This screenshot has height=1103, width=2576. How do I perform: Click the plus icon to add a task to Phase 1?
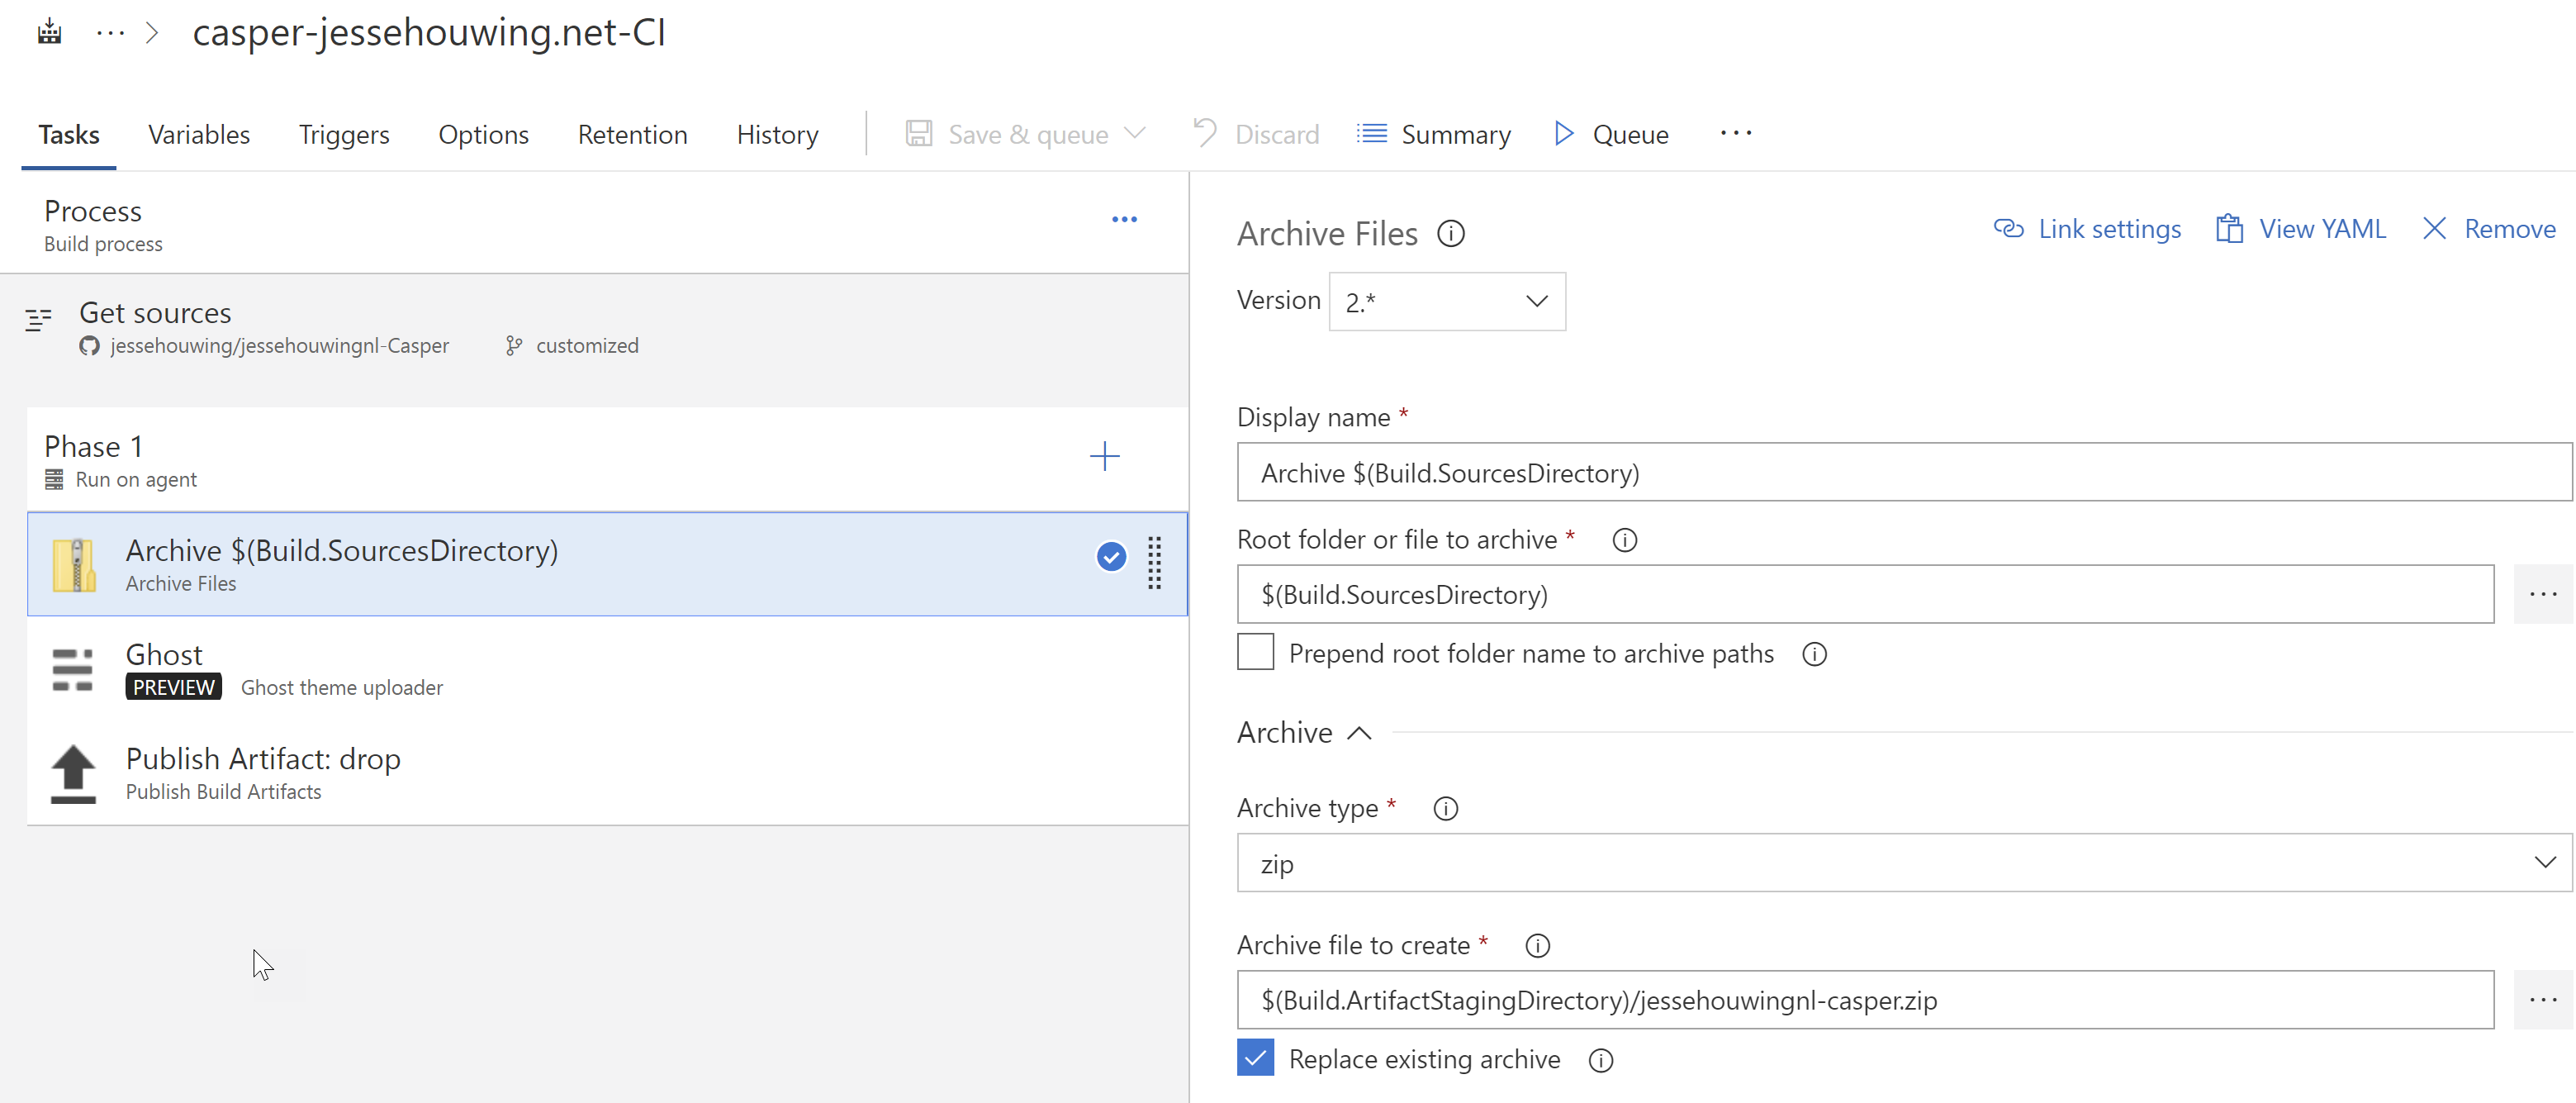click(1104, 457)
